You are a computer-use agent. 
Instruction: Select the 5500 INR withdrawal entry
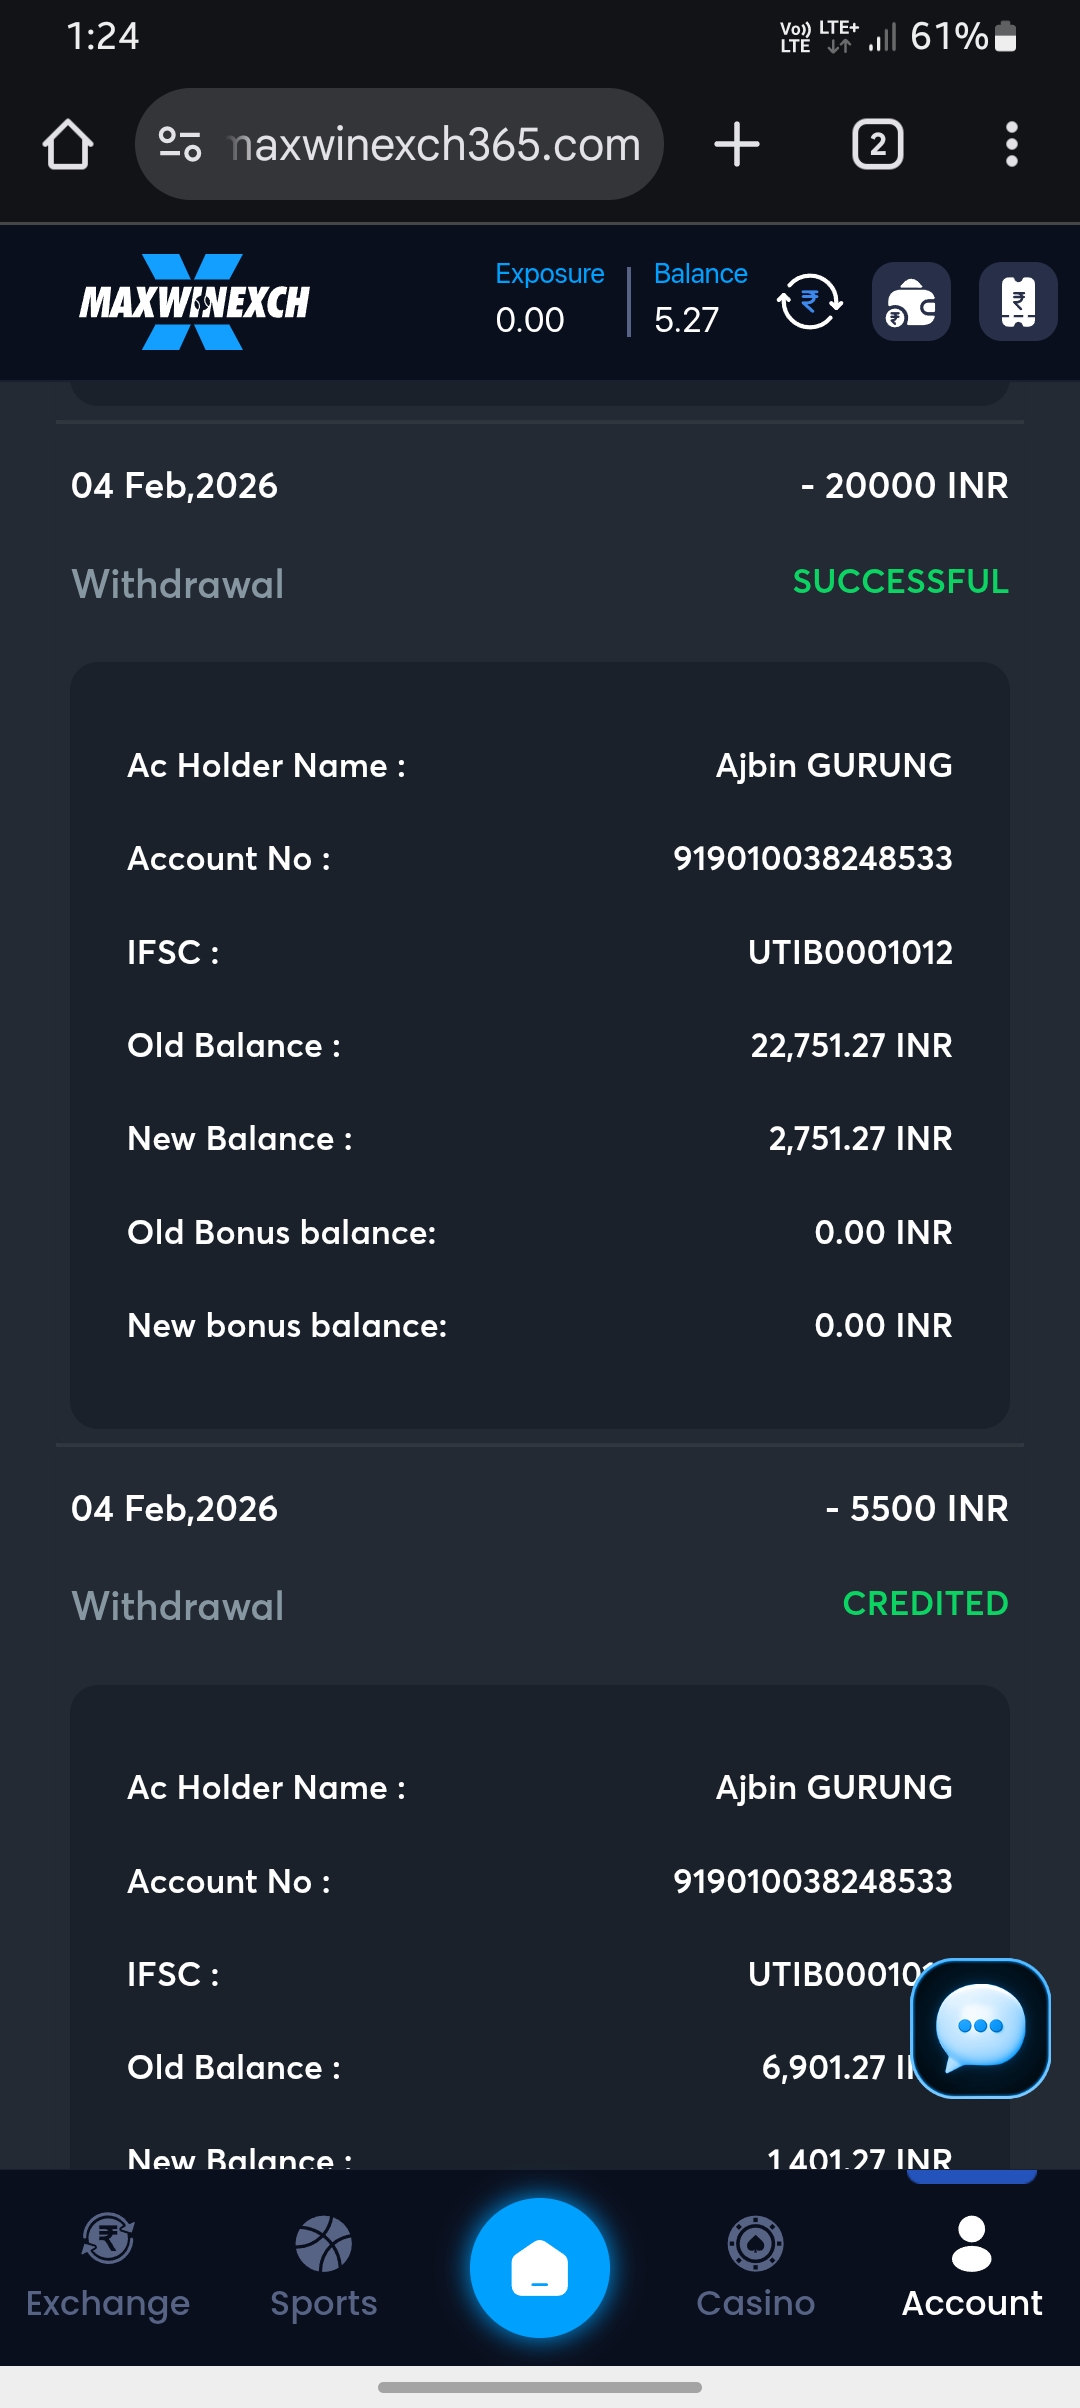[x=540, y=1555]
